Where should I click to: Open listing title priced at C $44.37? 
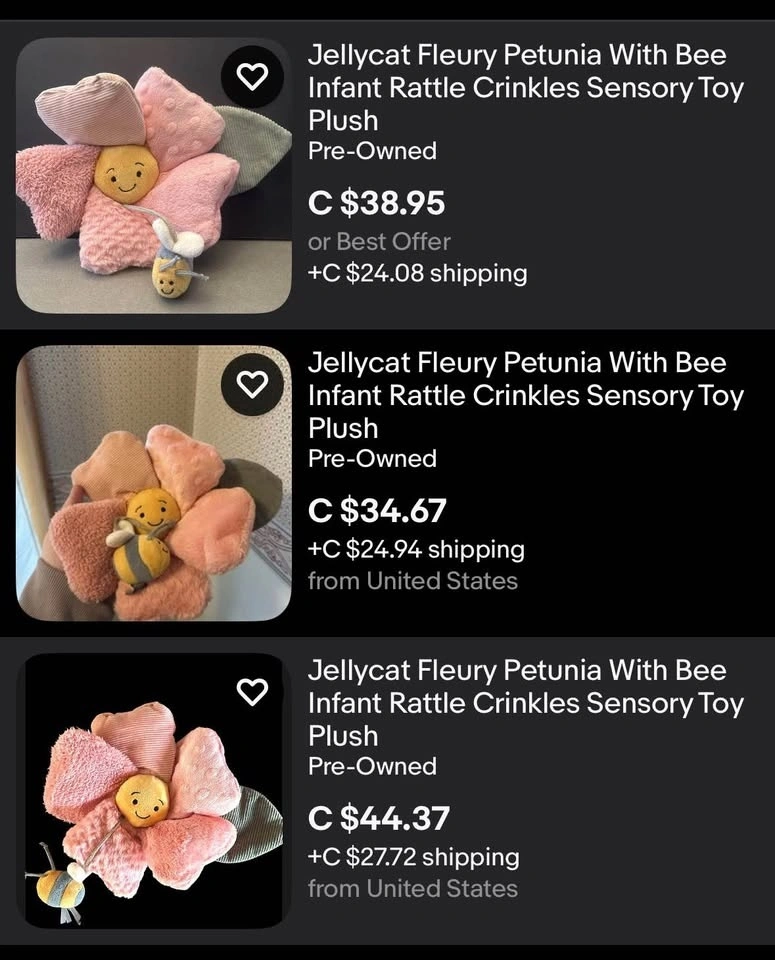coord(525,702)
